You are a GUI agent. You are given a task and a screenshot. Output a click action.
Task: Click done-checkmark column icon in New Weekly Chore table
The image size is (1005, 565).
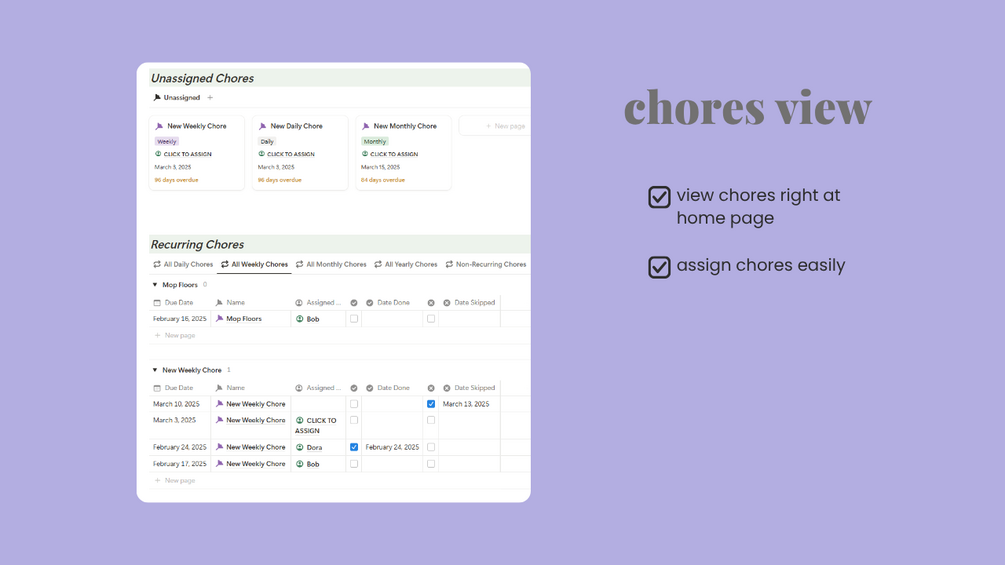click(x=354, y=388)
